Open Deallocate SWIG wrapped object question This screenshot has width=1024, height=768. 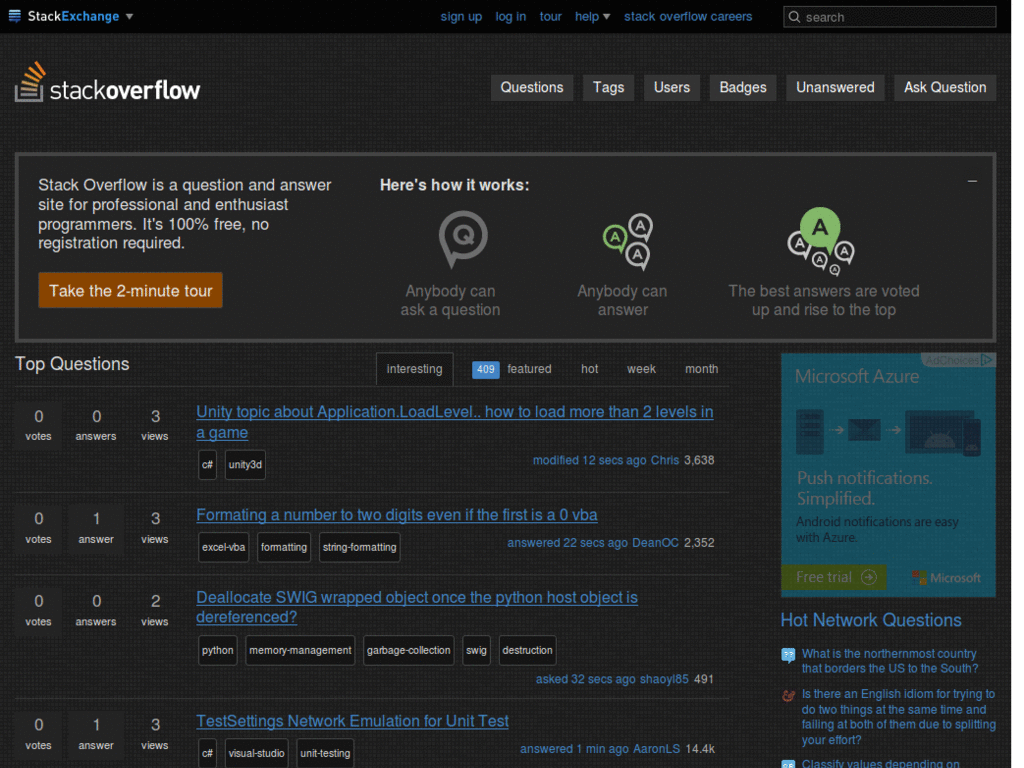coord(417,607)
